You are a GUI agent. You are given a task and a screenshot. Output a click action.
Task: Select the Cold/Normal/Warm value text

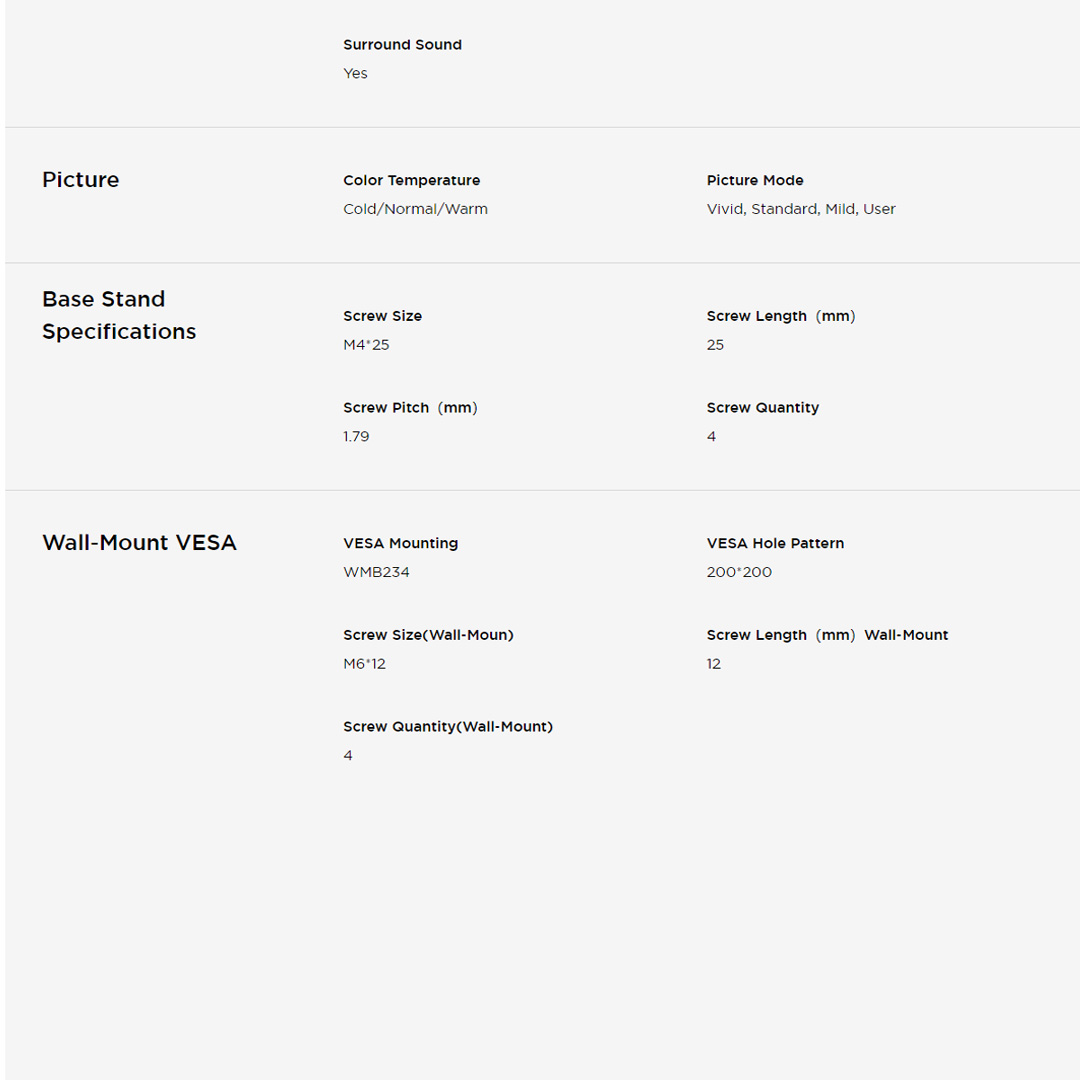[x=415, y=209]
